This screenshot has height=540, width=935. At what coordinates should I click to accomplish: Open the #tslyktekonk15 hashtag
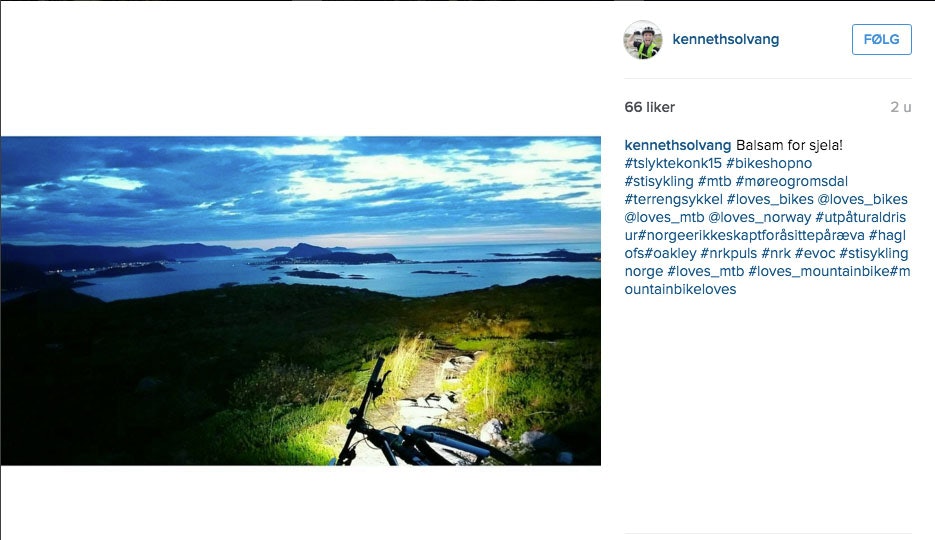672,163
